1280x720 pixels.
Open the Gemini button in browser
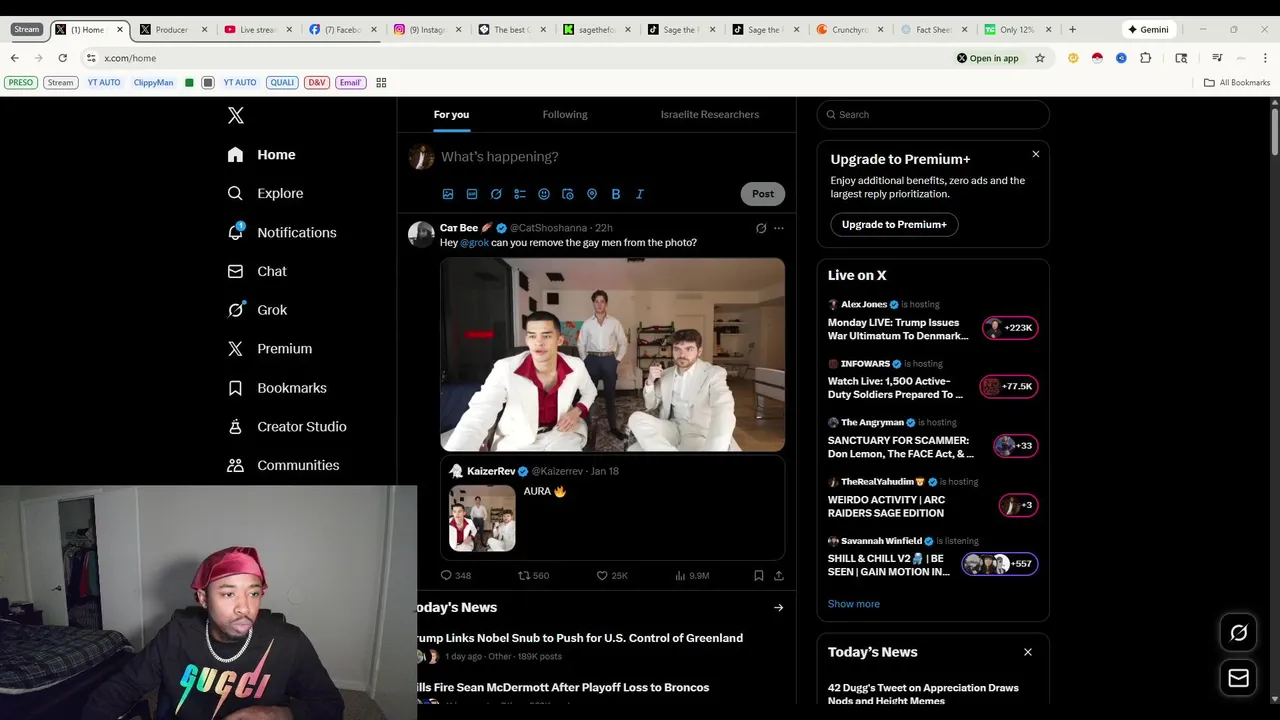pos(1148,30)
